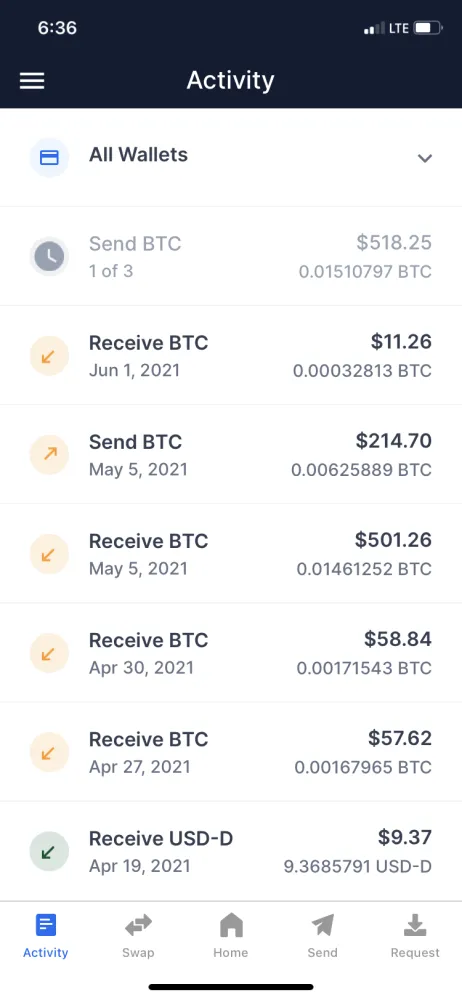Open the Swap tab icon
The width and height of the screenshot is (462, 1000).
pos(138,925)
